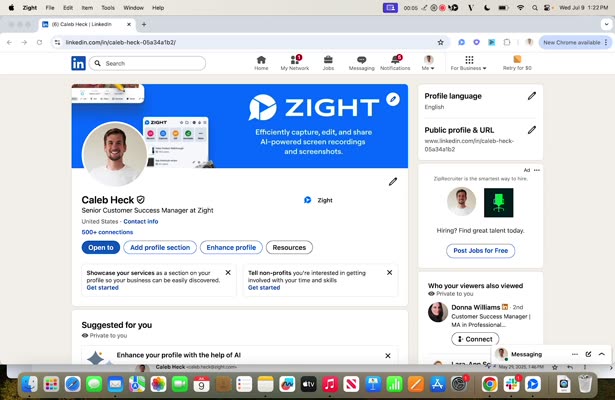Click the Open to button

(101, 247)
